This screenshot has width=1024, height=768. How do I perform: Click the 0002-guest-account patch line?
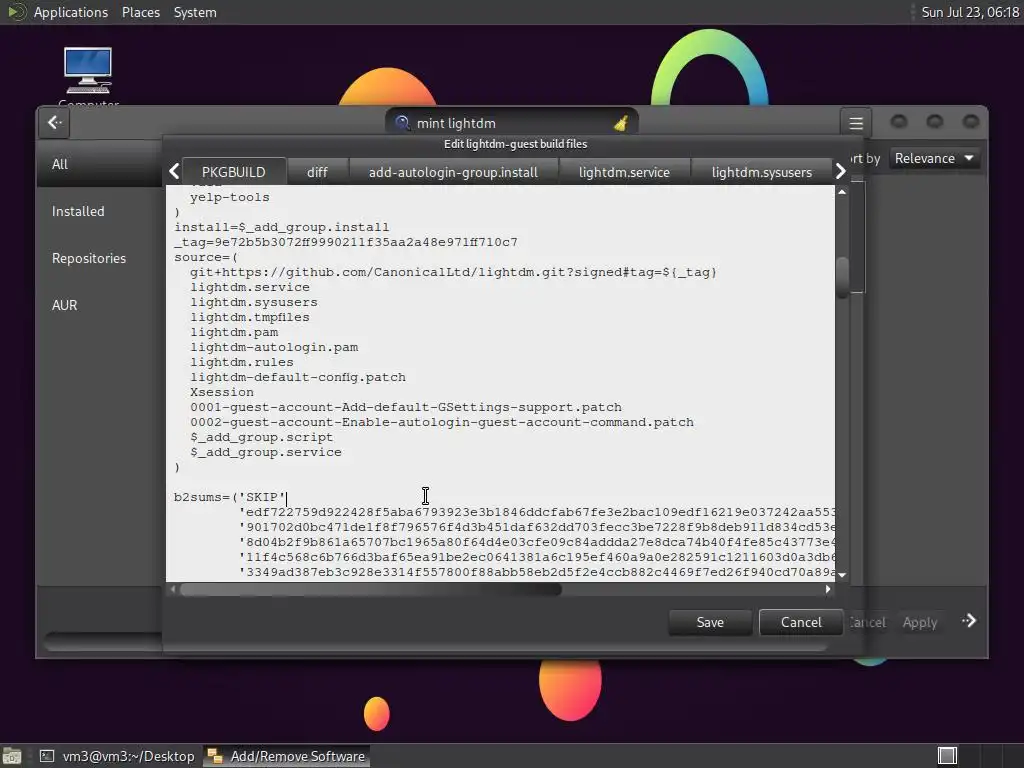[x=441, y=423]
